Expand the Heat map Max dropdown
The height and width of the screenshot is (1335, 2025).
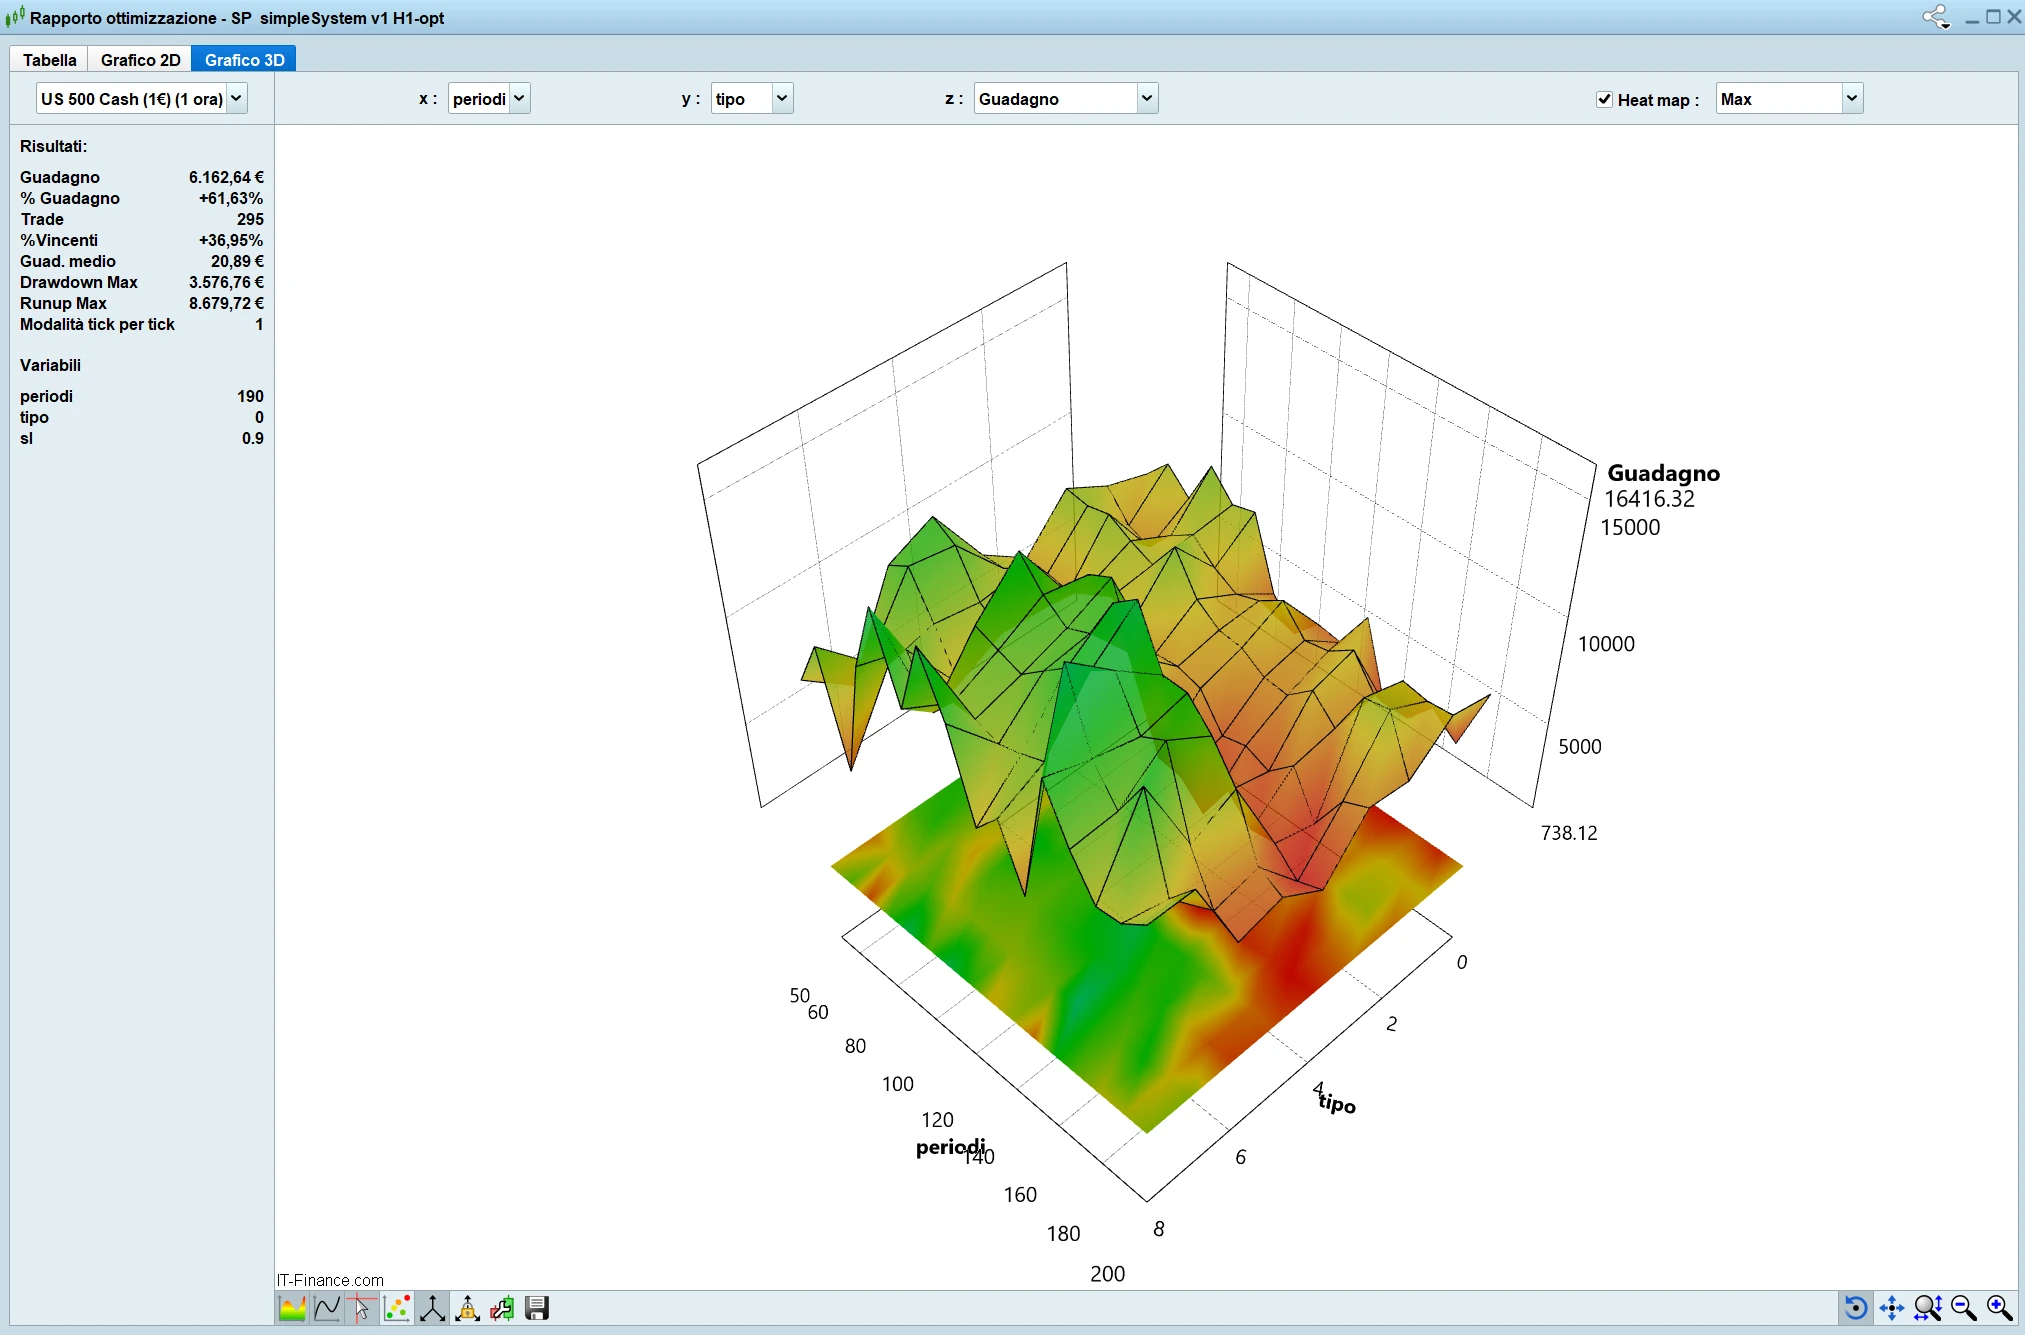(x=1789, y=98)
